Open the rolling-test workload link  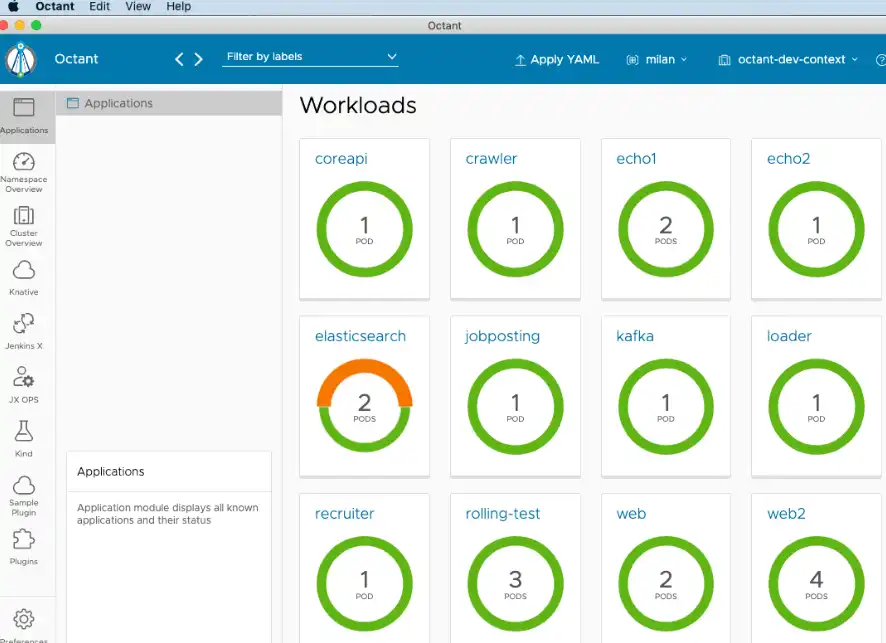point(502,514)
